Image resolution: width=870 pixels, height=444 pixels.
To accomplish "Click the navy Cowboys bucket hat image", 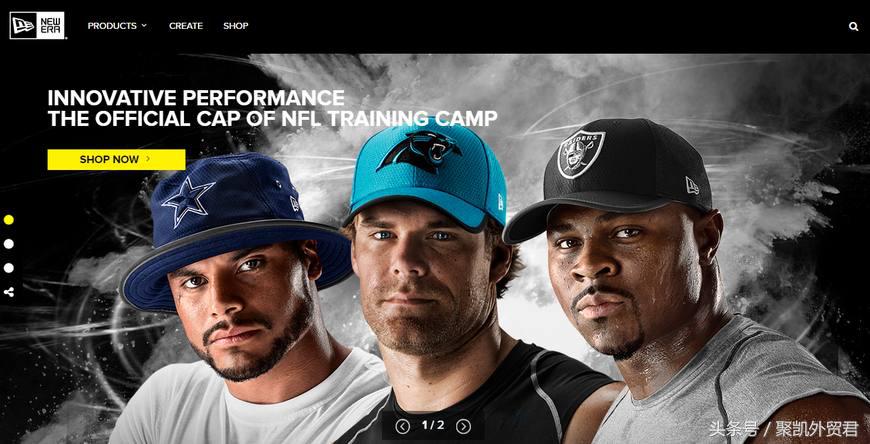I will point(236,230).
